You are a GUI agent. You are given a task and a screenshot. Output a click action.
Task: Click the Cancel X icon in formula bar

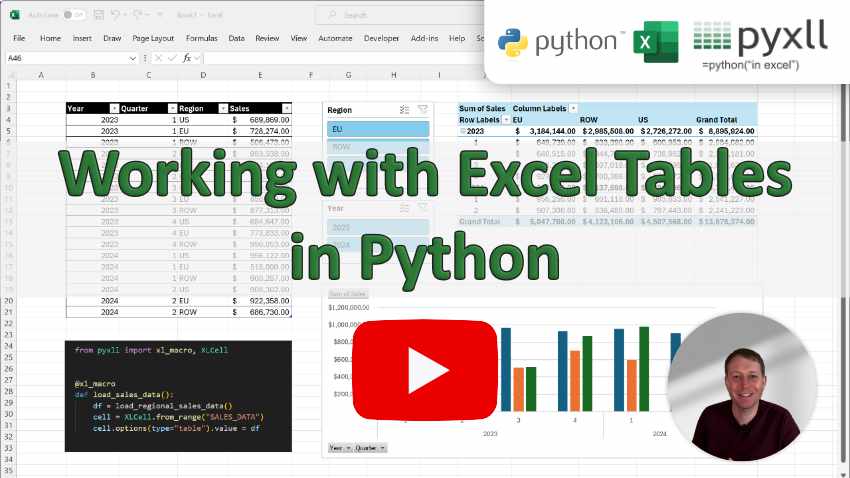[158, 58]
